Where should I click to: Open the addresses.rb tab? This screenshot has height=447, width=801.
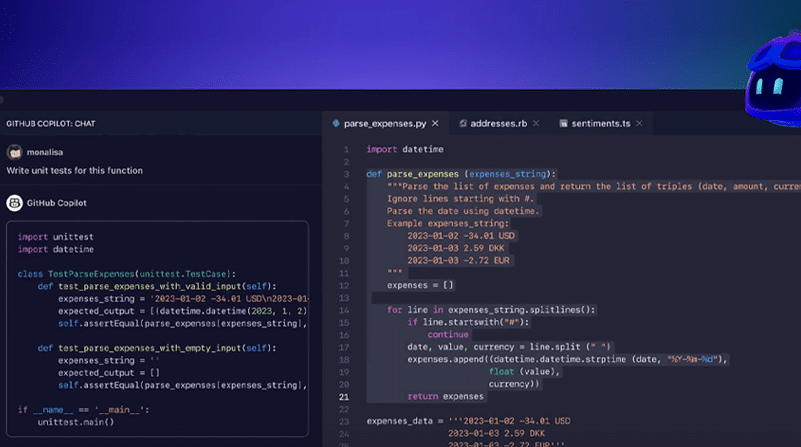click(x=498, y=124)
